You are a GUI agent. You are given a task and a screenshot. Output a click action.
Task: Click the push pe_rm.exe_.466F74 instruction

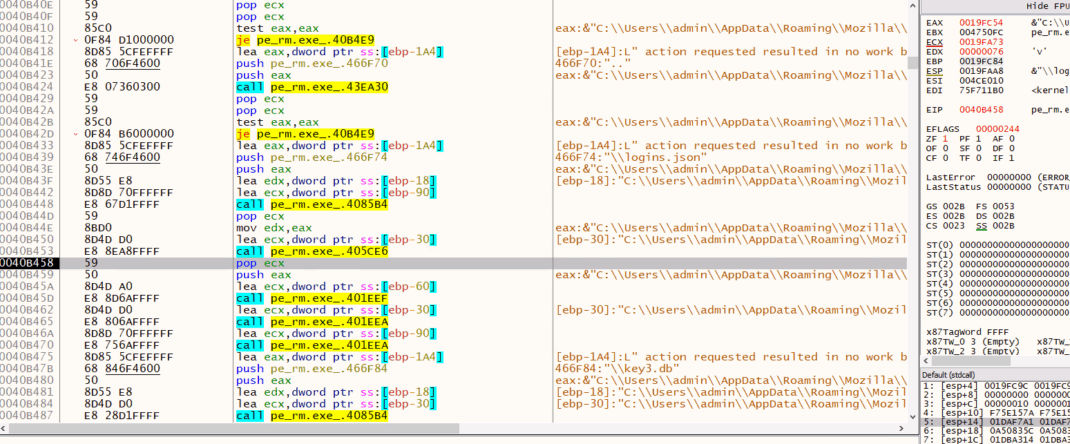coord(312,157)
